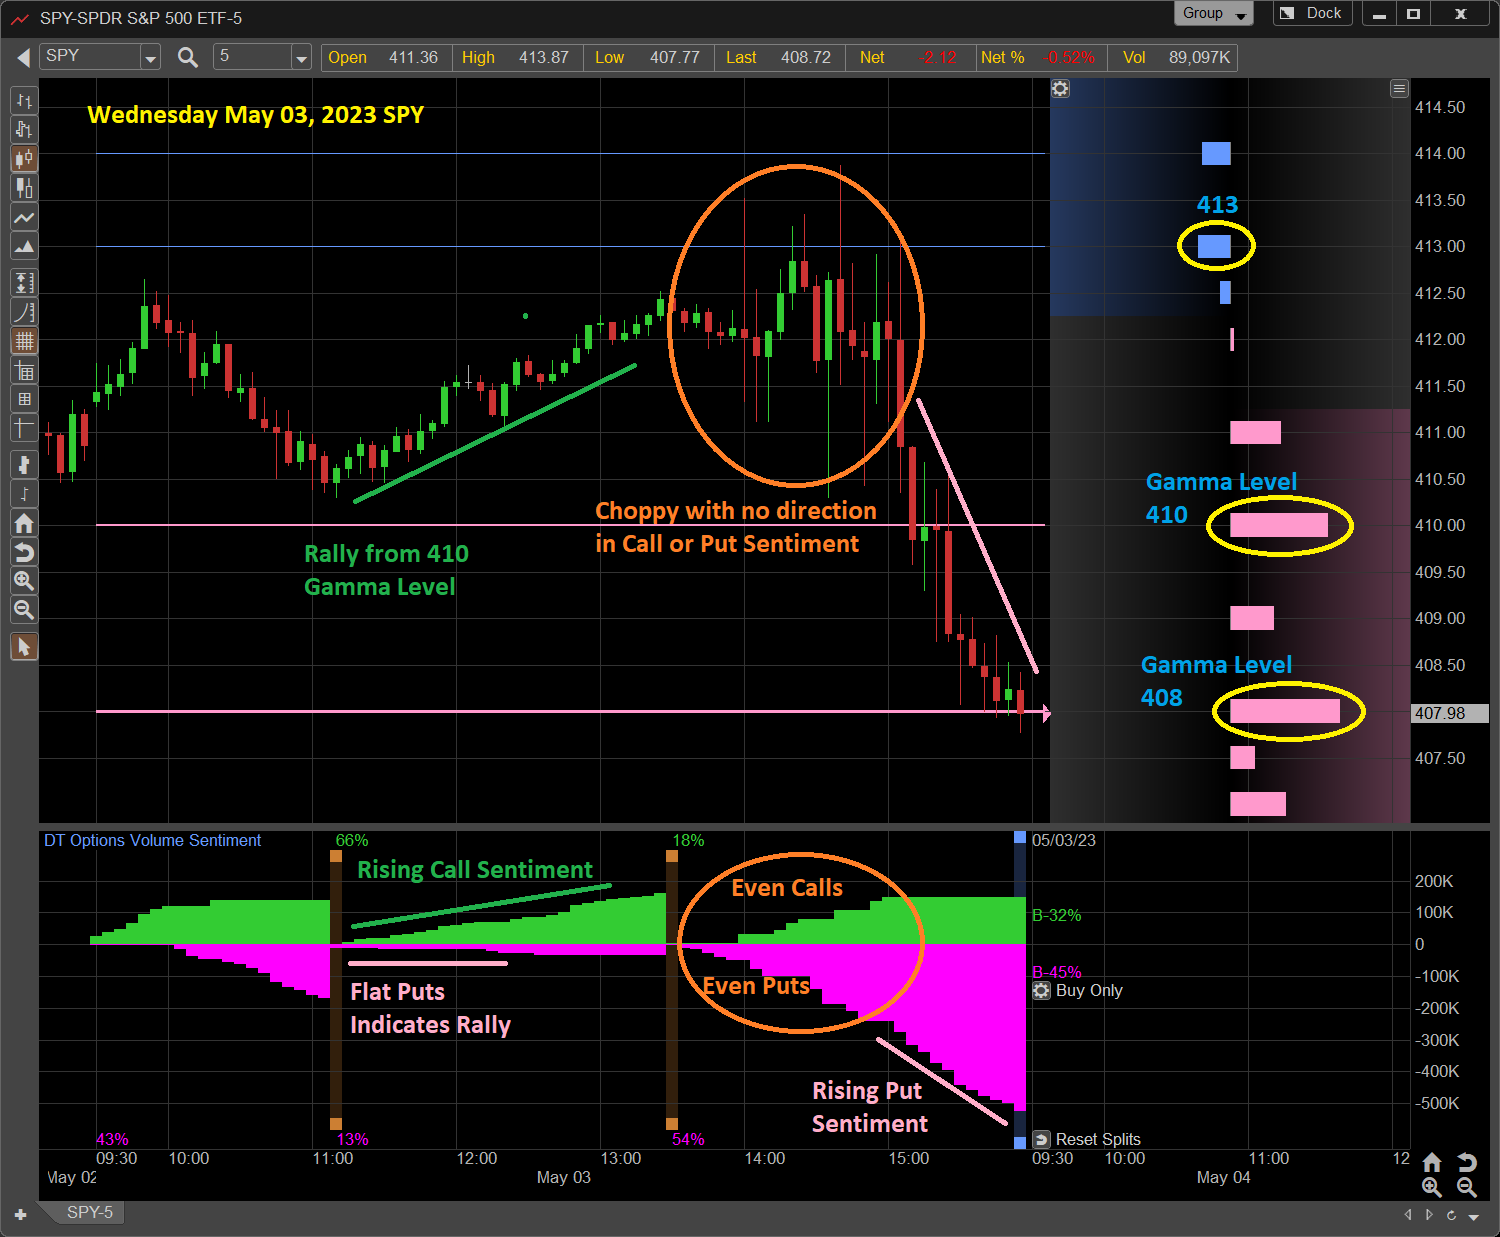Toggle the crosshair cursor icon
Screen dimensions: 1500x1237
24,428
